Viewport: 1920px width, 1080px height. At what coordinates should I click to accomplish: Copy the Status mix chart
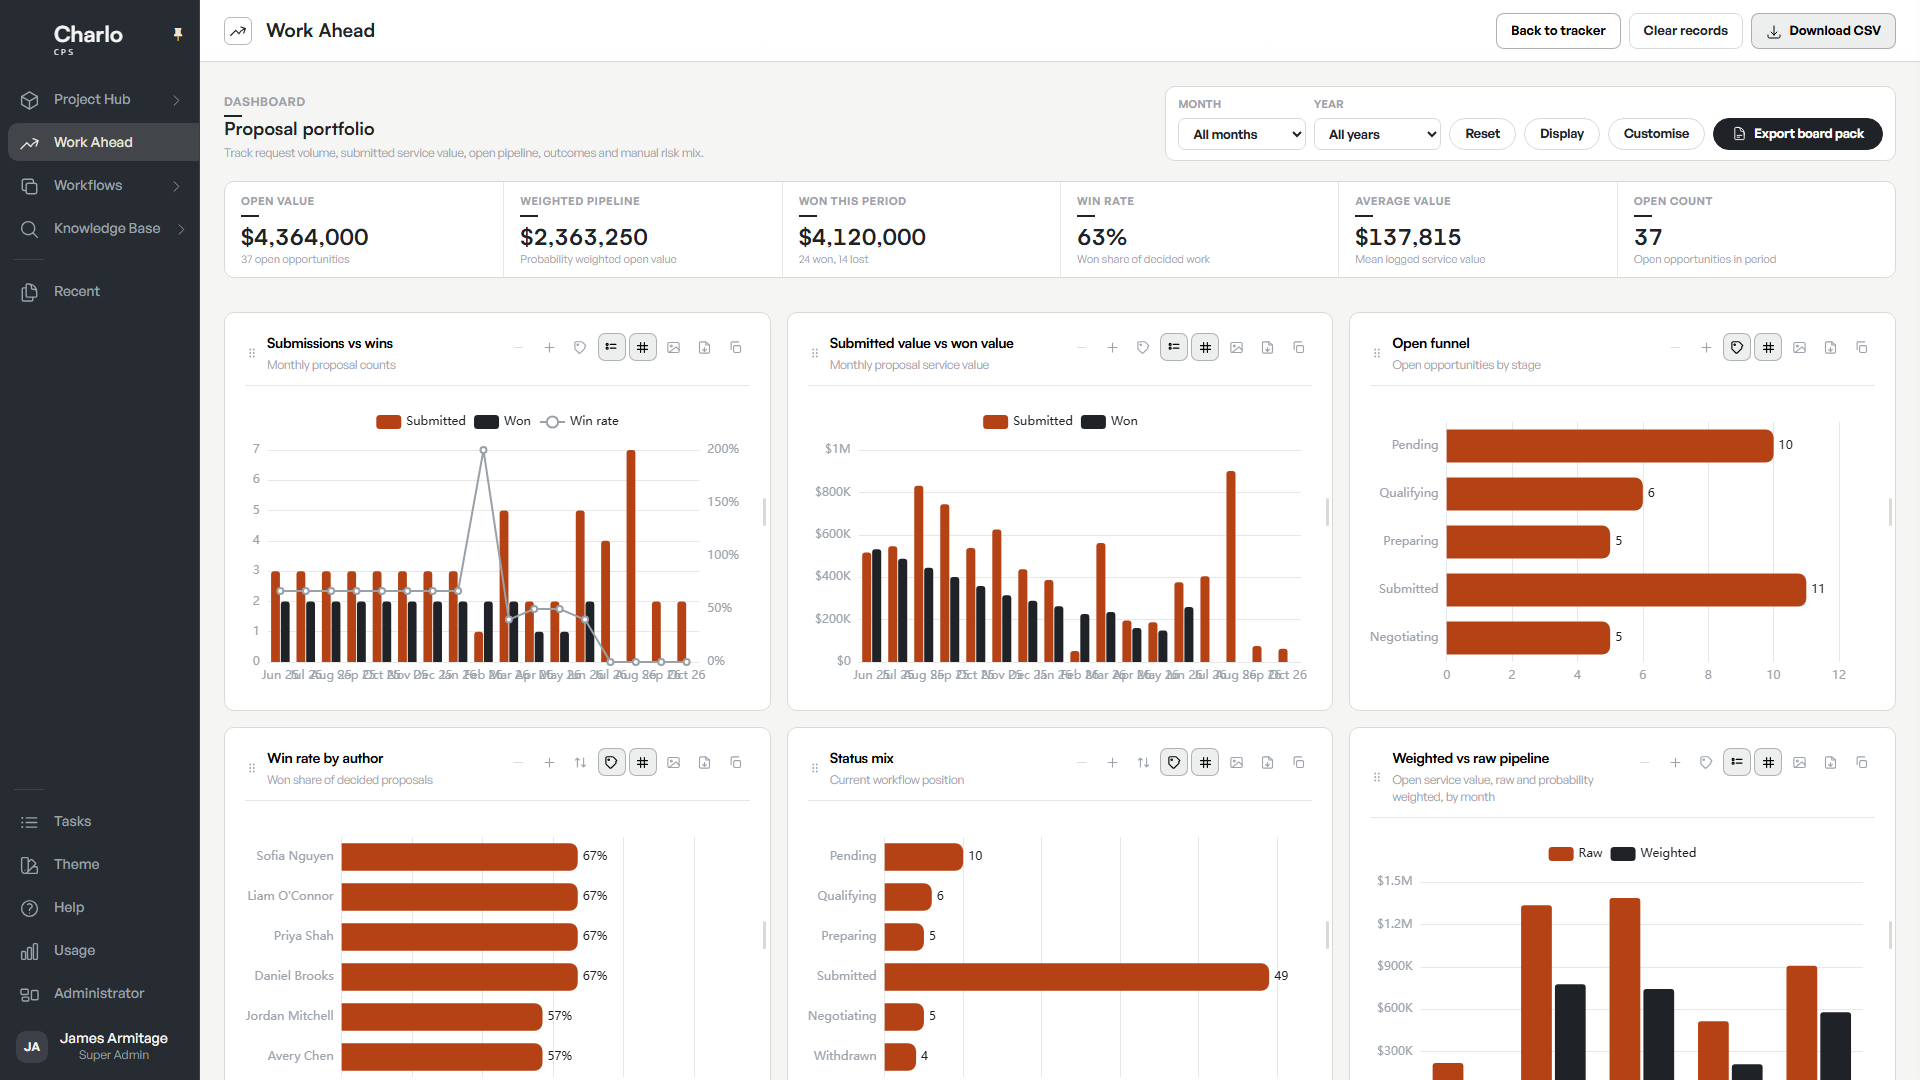click(1299, 763)
